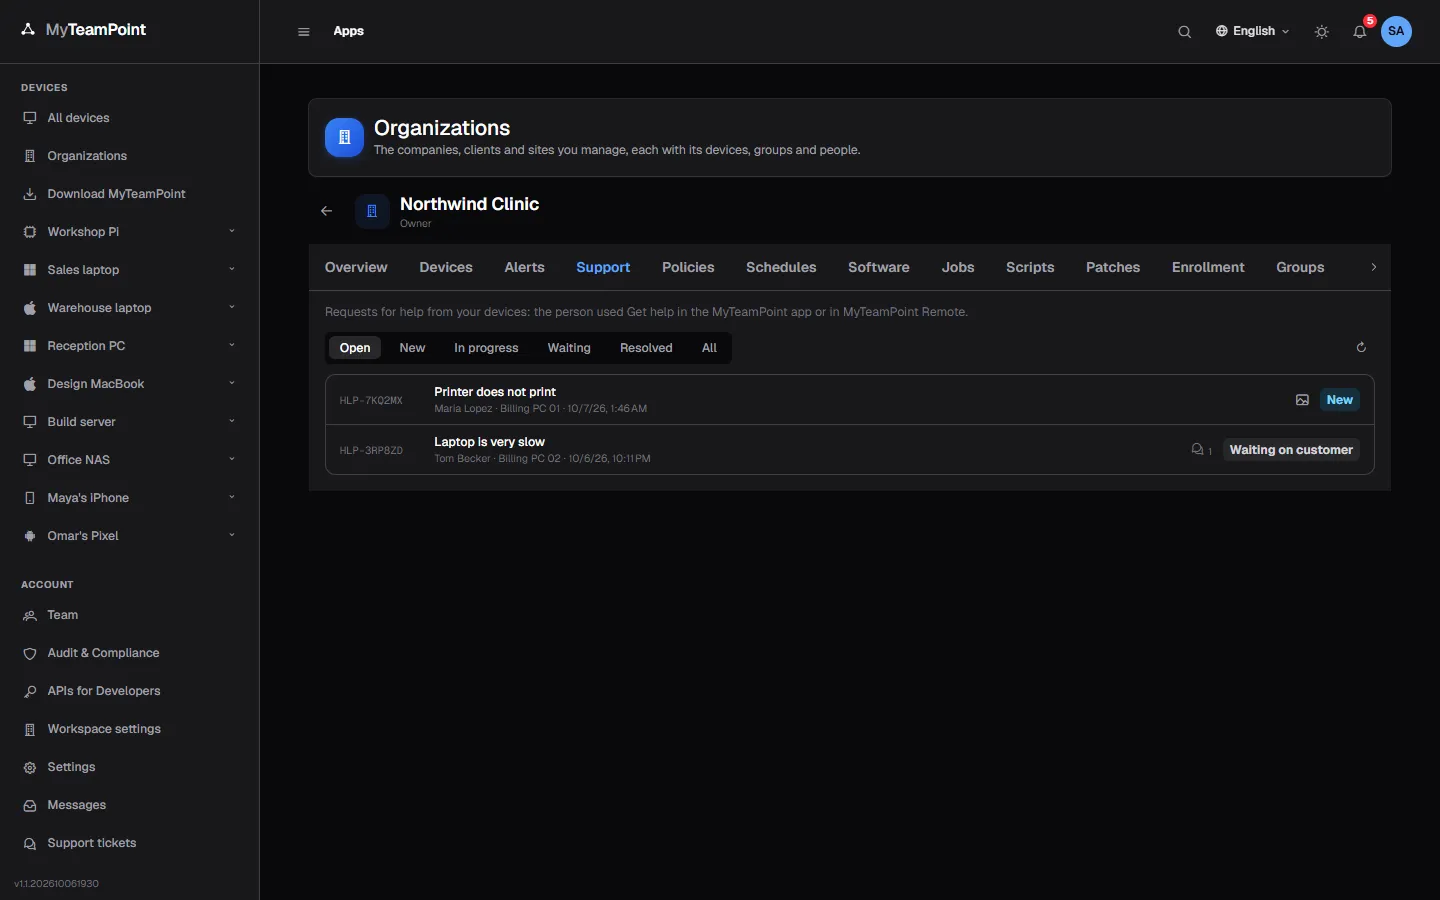Expand the Office NAS chevron
The width and height of the screenshot is (1440, 900).
232,459
